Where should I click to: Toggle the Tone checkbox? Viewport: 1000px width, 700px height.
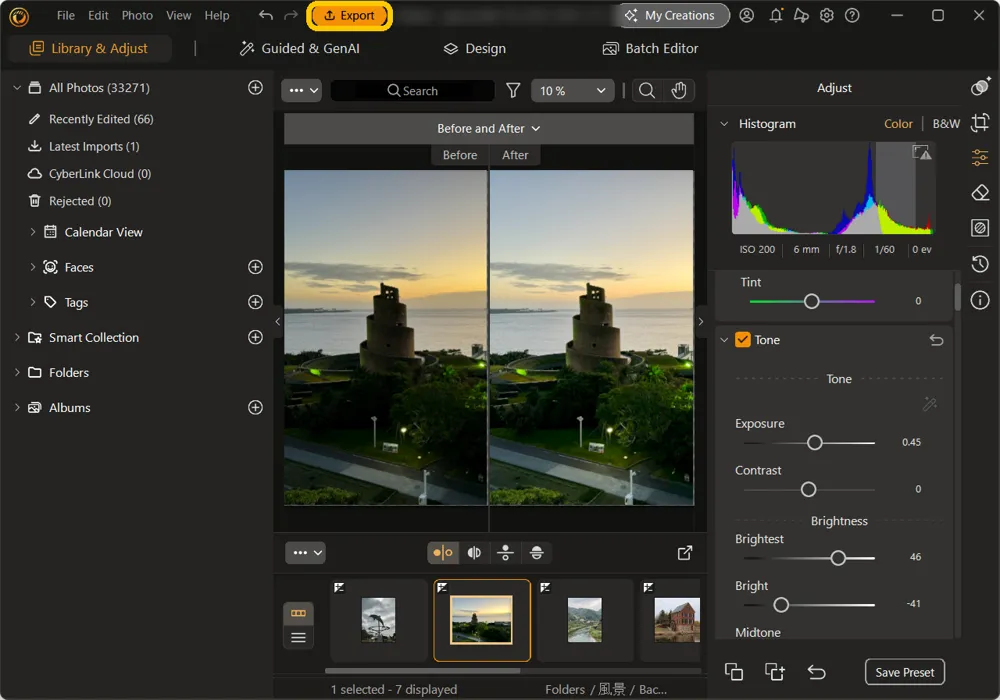742,340
